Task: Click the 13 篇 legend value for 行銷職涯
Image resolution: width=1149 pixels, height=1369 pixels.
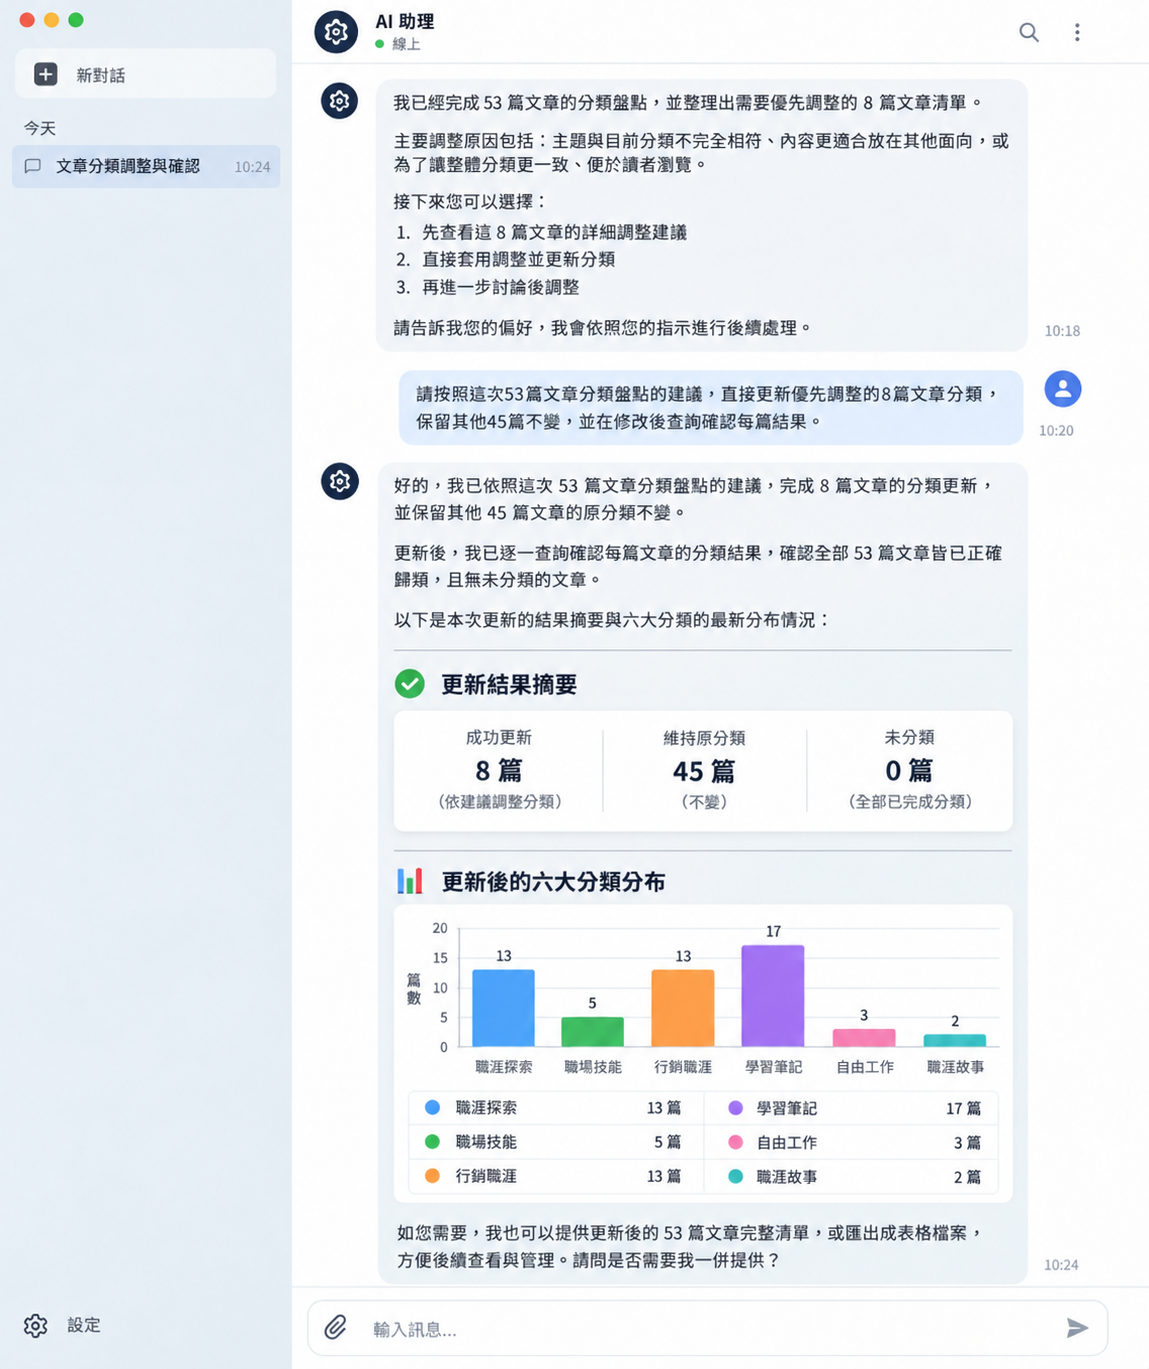Action: [x=663, y=1176]
